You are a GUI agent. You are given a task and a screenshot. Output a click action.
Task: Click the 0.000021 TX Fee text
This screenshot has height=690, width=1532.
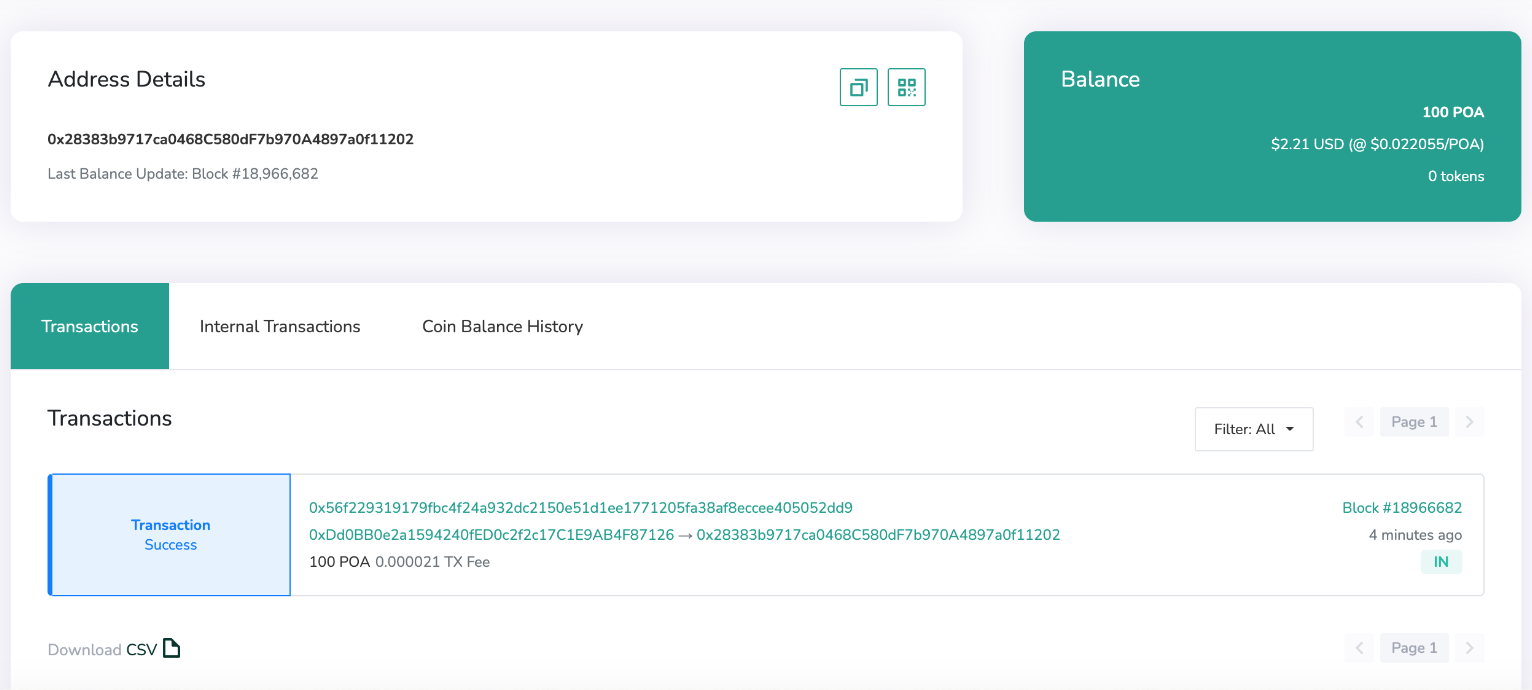433,562
